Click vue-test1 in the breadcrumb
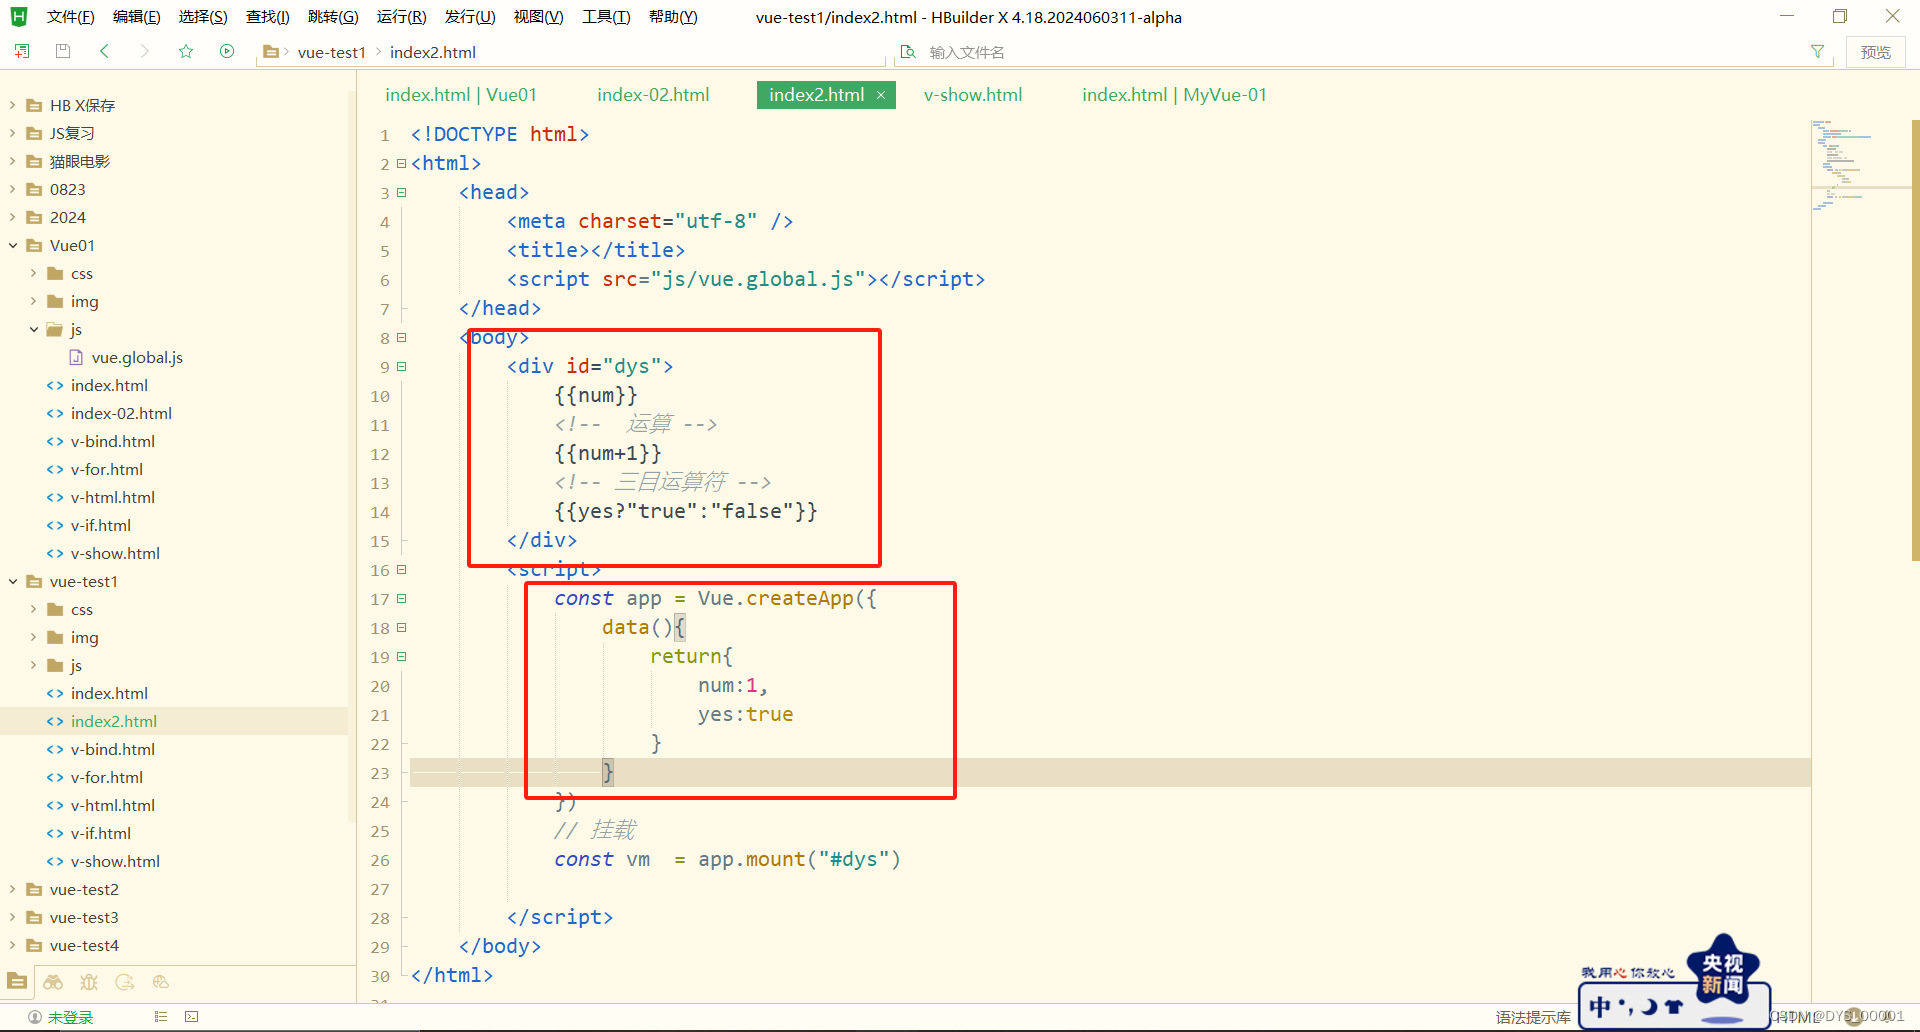1920x1032 pixels. [332, 52]
